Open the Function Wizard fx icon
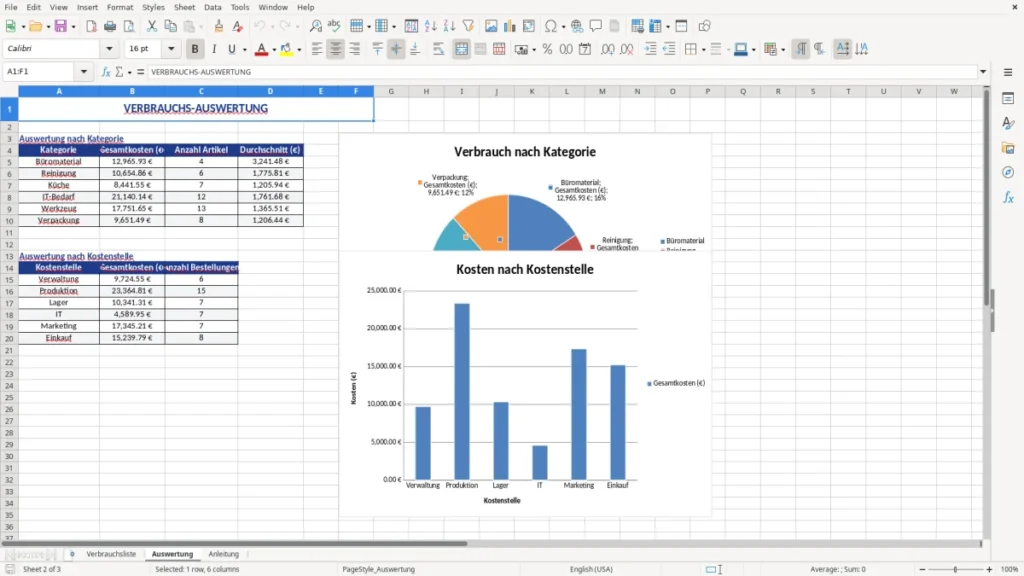This screenshot has height=576, width=1024. coord(106,72)
